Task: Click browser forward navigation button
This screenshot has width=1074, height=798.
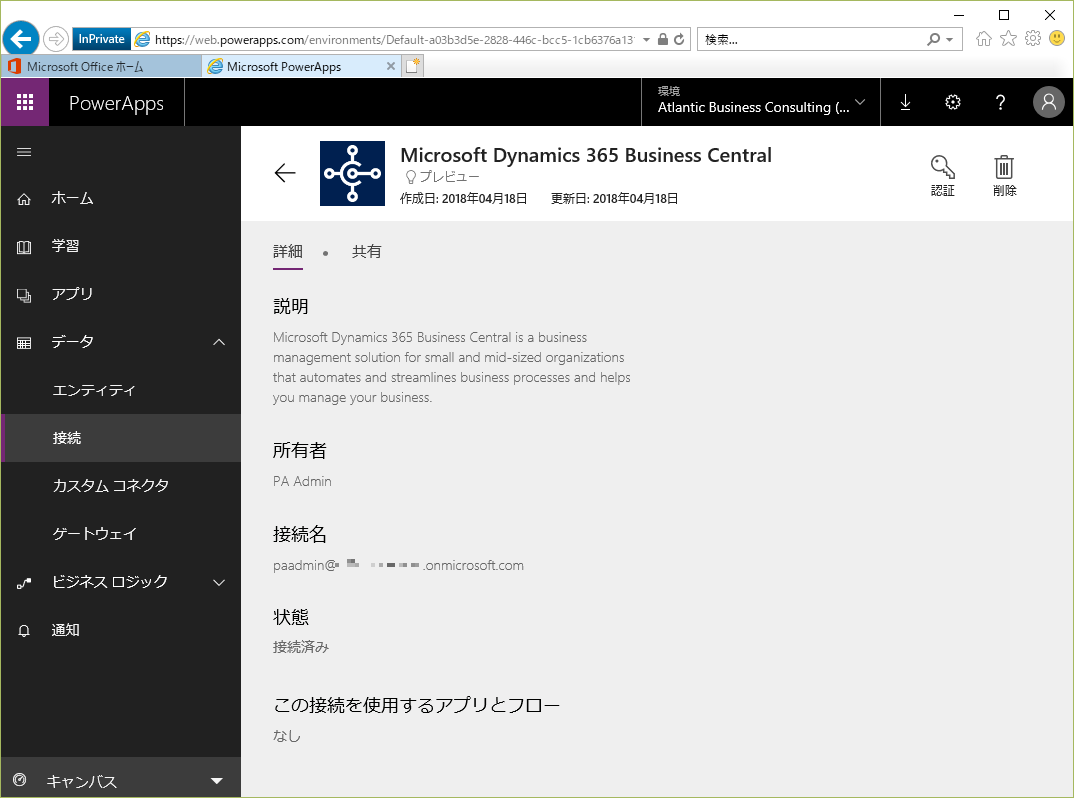Action: pyautogui.click(x=56, y=39)
